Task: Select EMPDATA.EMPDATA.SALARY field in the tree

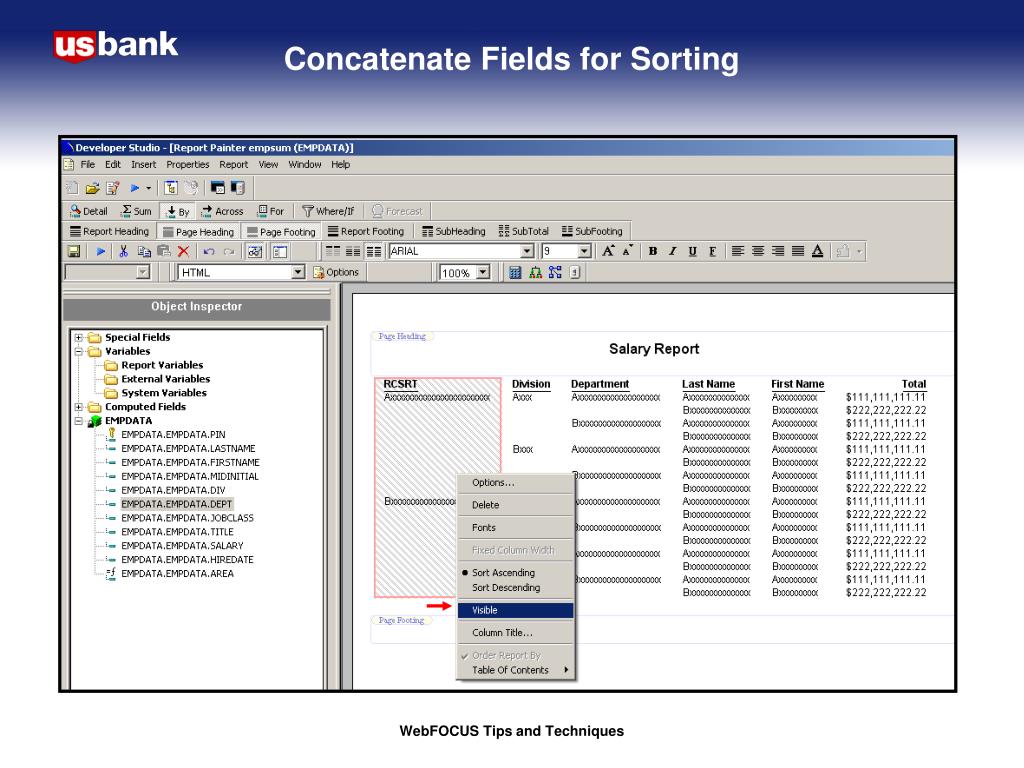Action: tap(182, 546)
